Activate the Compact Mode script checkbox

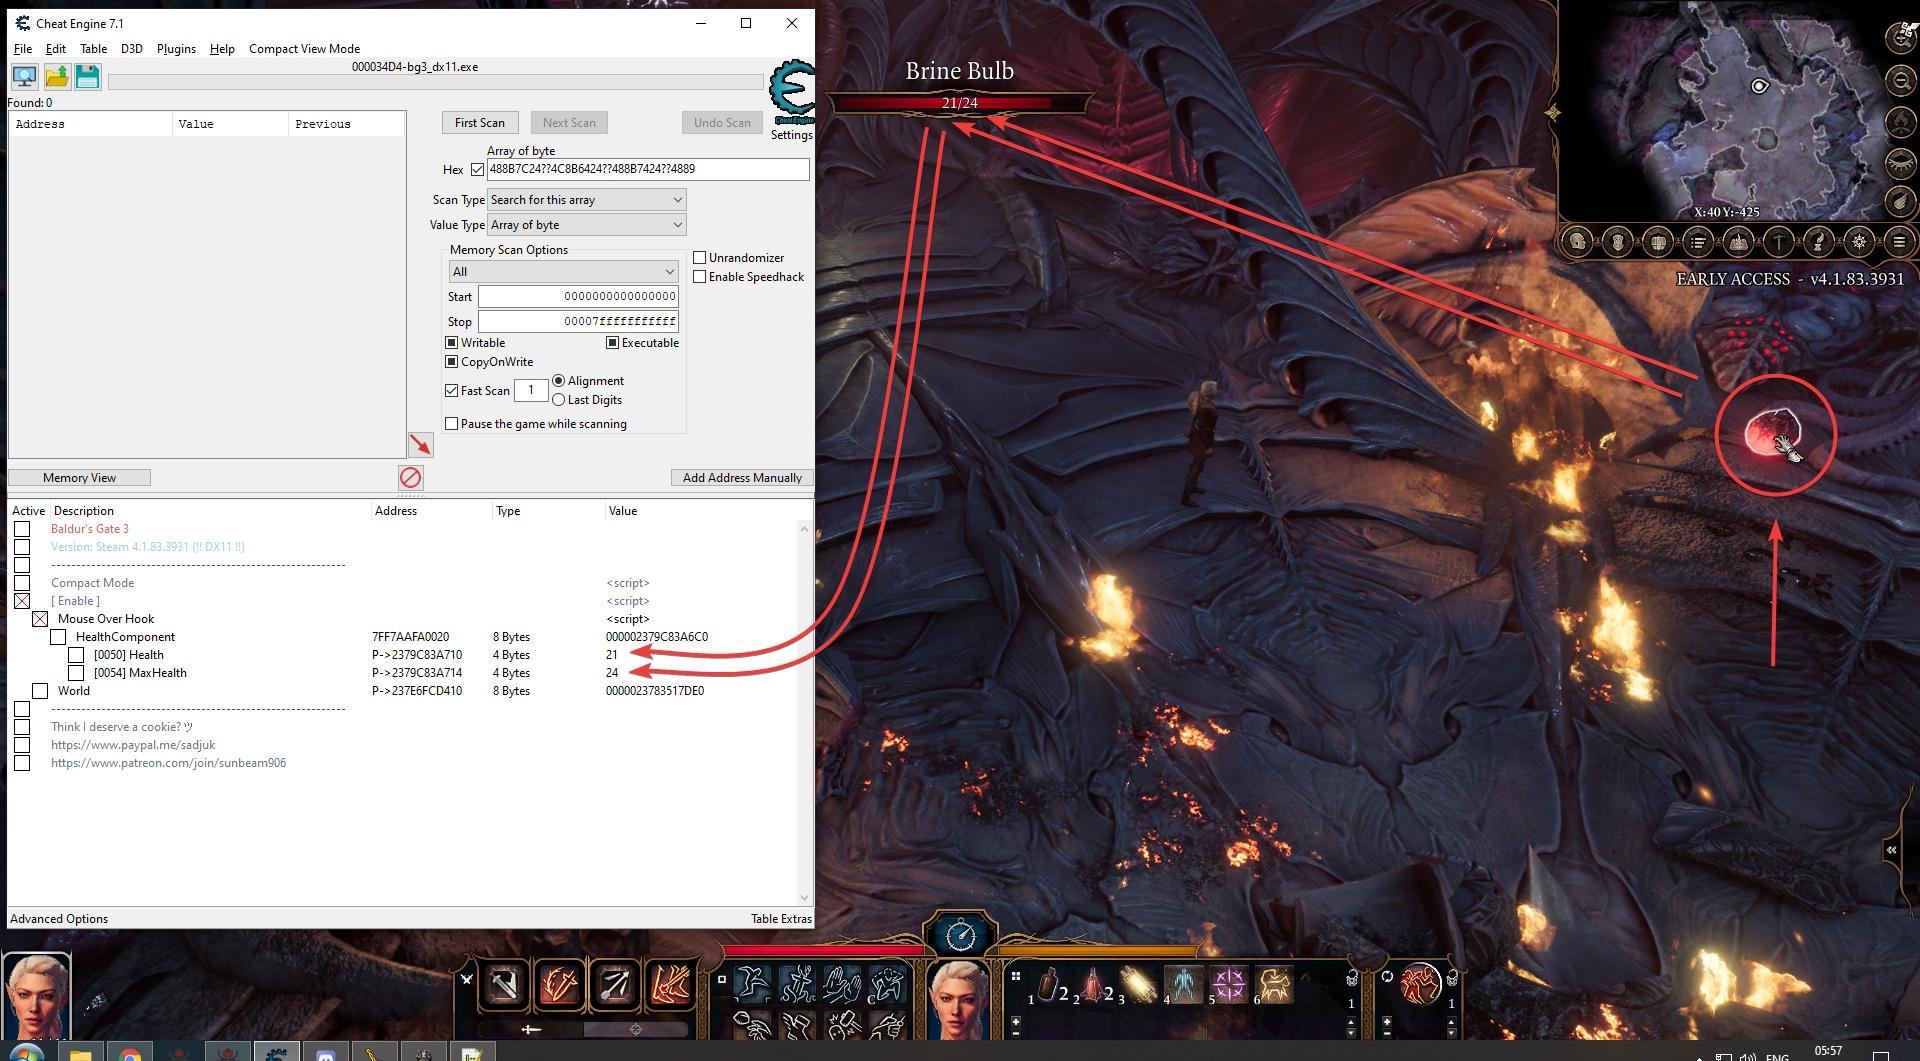pyautogui.click(x=22, y=583)
